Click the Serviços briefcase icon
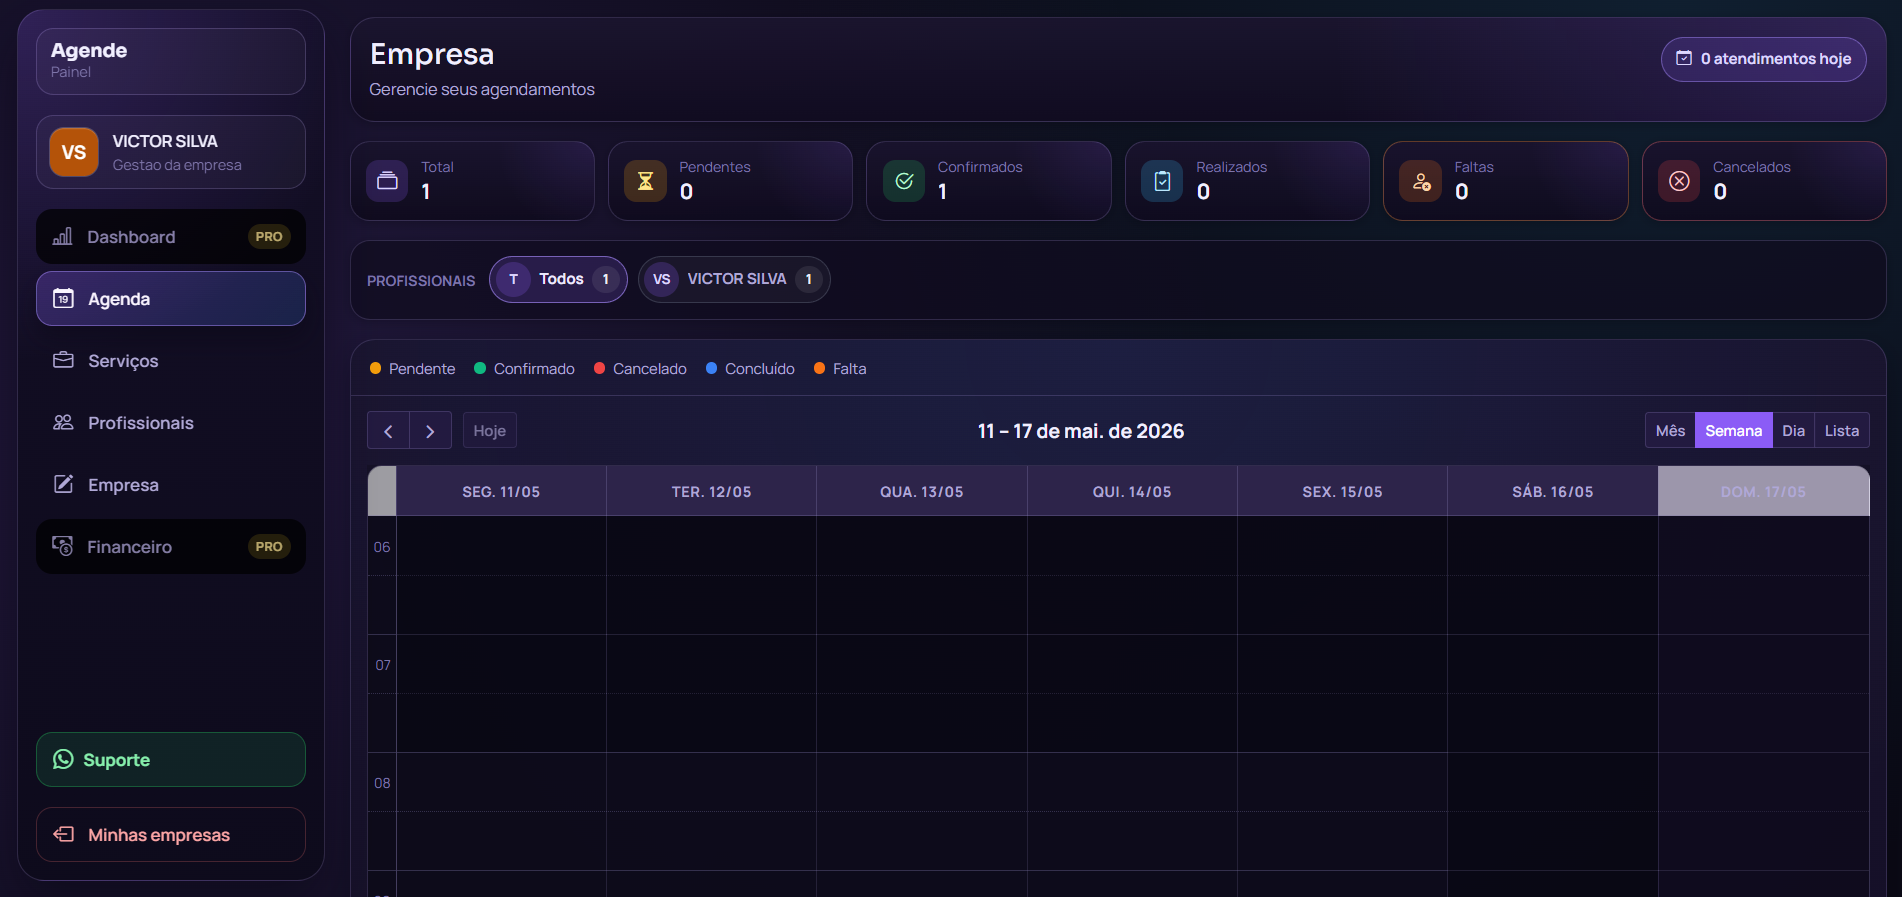 63,360
